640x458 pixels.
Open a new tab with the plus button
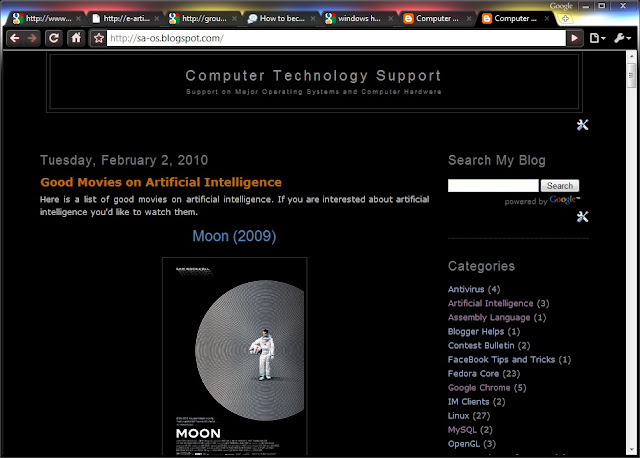(565, 18)
